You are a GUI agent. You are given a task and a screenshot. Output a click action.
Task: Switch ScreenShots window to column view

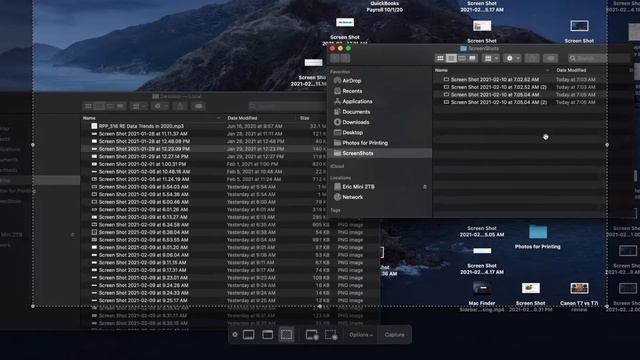pos(462,58)
